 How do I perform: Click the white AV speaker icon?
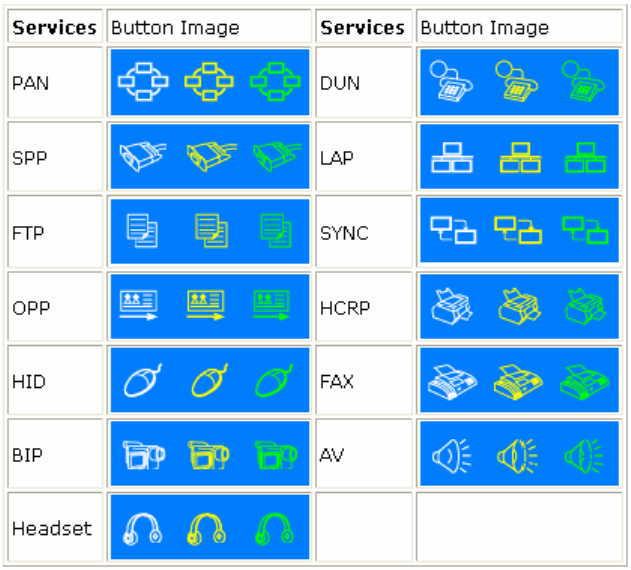[450, 455]
